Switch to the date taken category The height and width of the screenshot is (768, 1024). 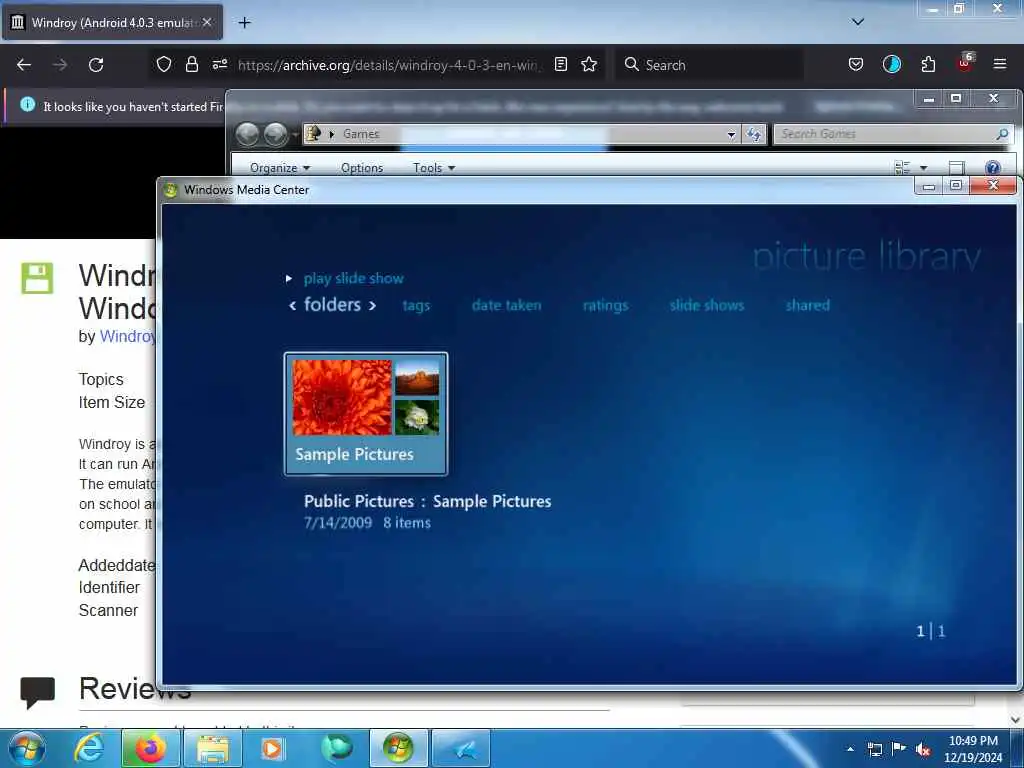506,305
